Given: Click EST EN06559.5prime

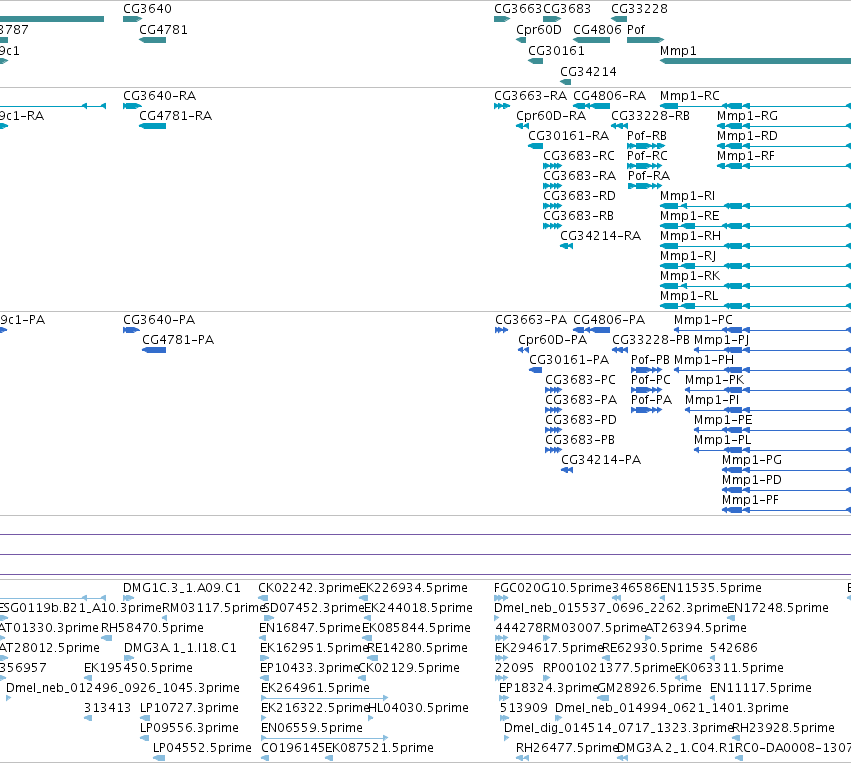Looking at the screenshot, I should tap(312, 728).
